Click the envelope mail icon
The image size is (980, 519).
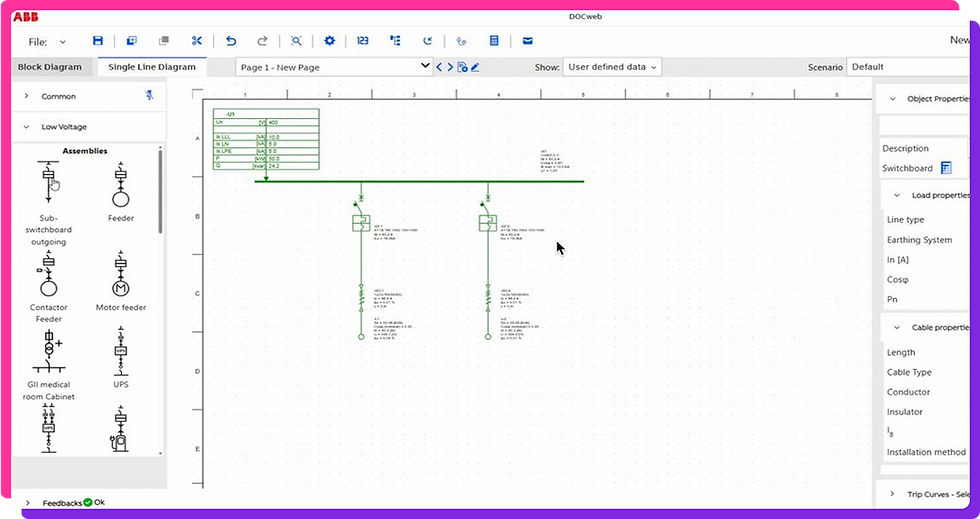pyautogui.click(x=528, y=41)
